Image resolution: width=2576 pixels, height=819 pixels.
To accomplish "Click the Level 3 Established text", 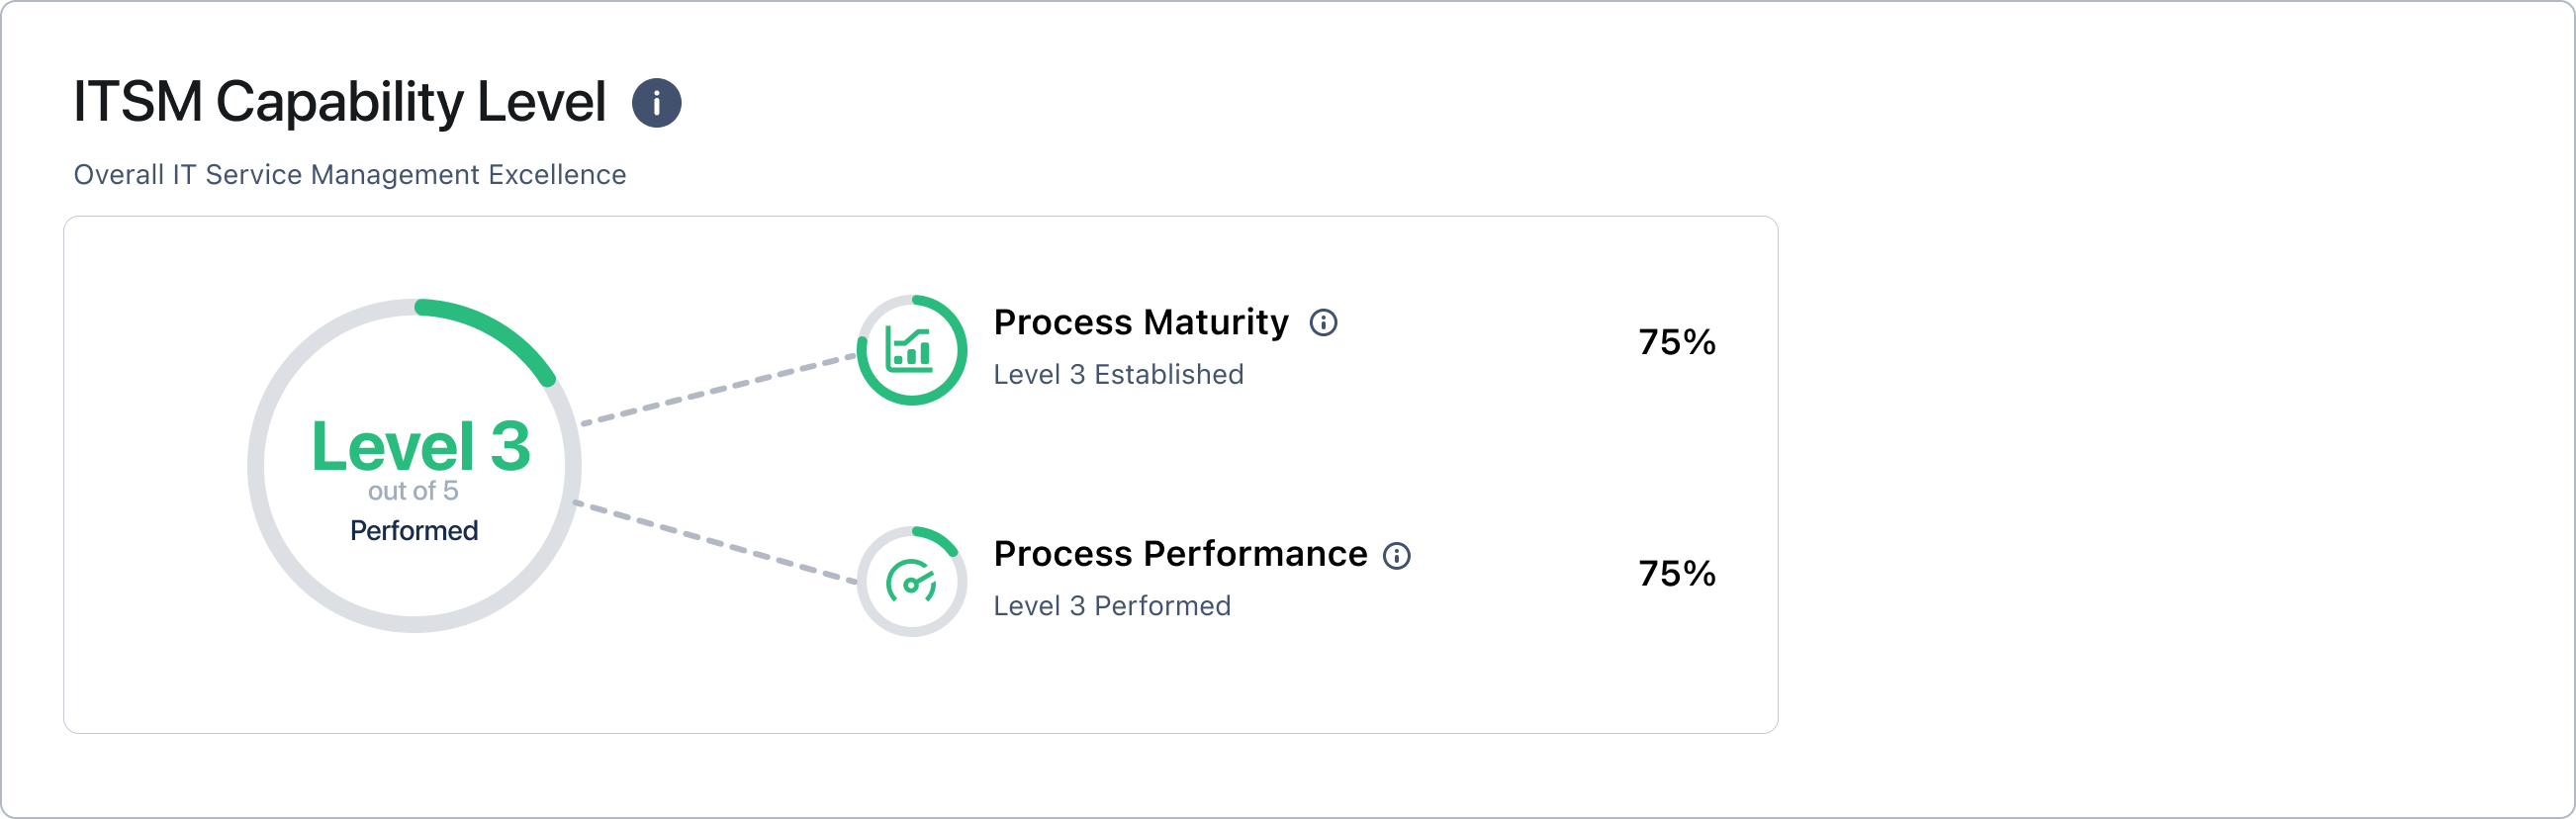I will click(1118, 374).
